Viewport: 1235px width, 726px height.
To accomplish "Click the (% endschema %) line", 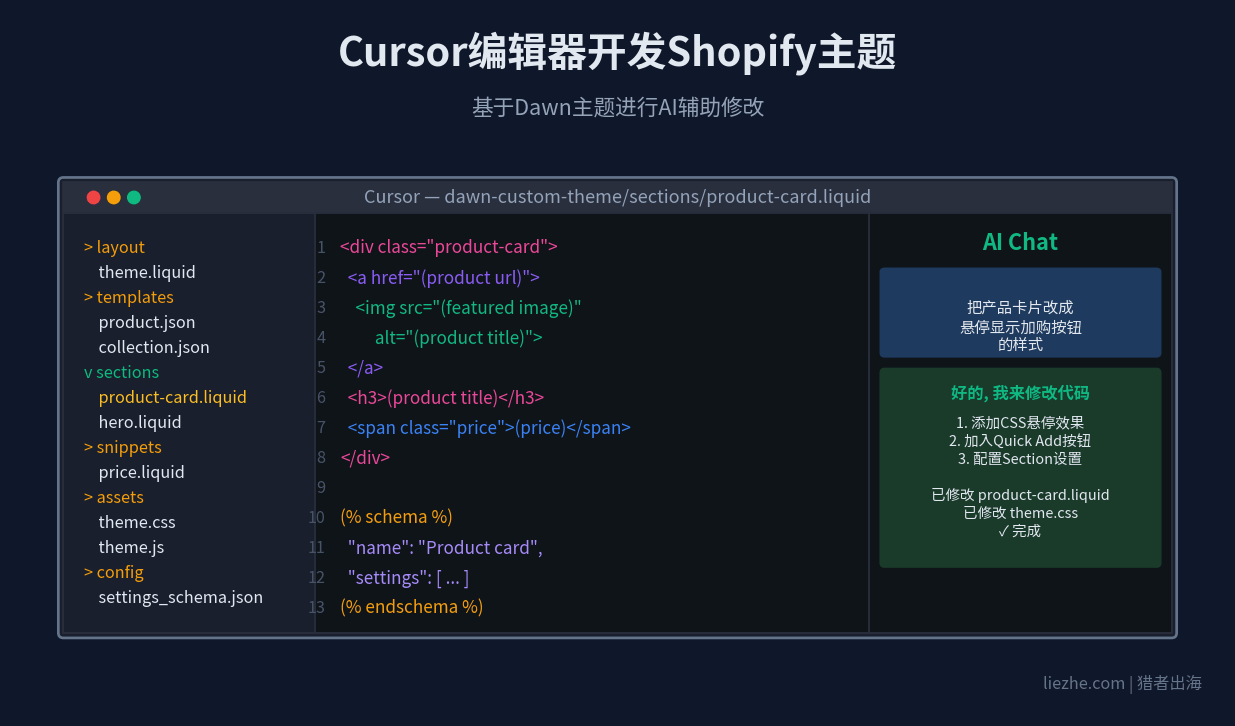I will coord(412,607).
